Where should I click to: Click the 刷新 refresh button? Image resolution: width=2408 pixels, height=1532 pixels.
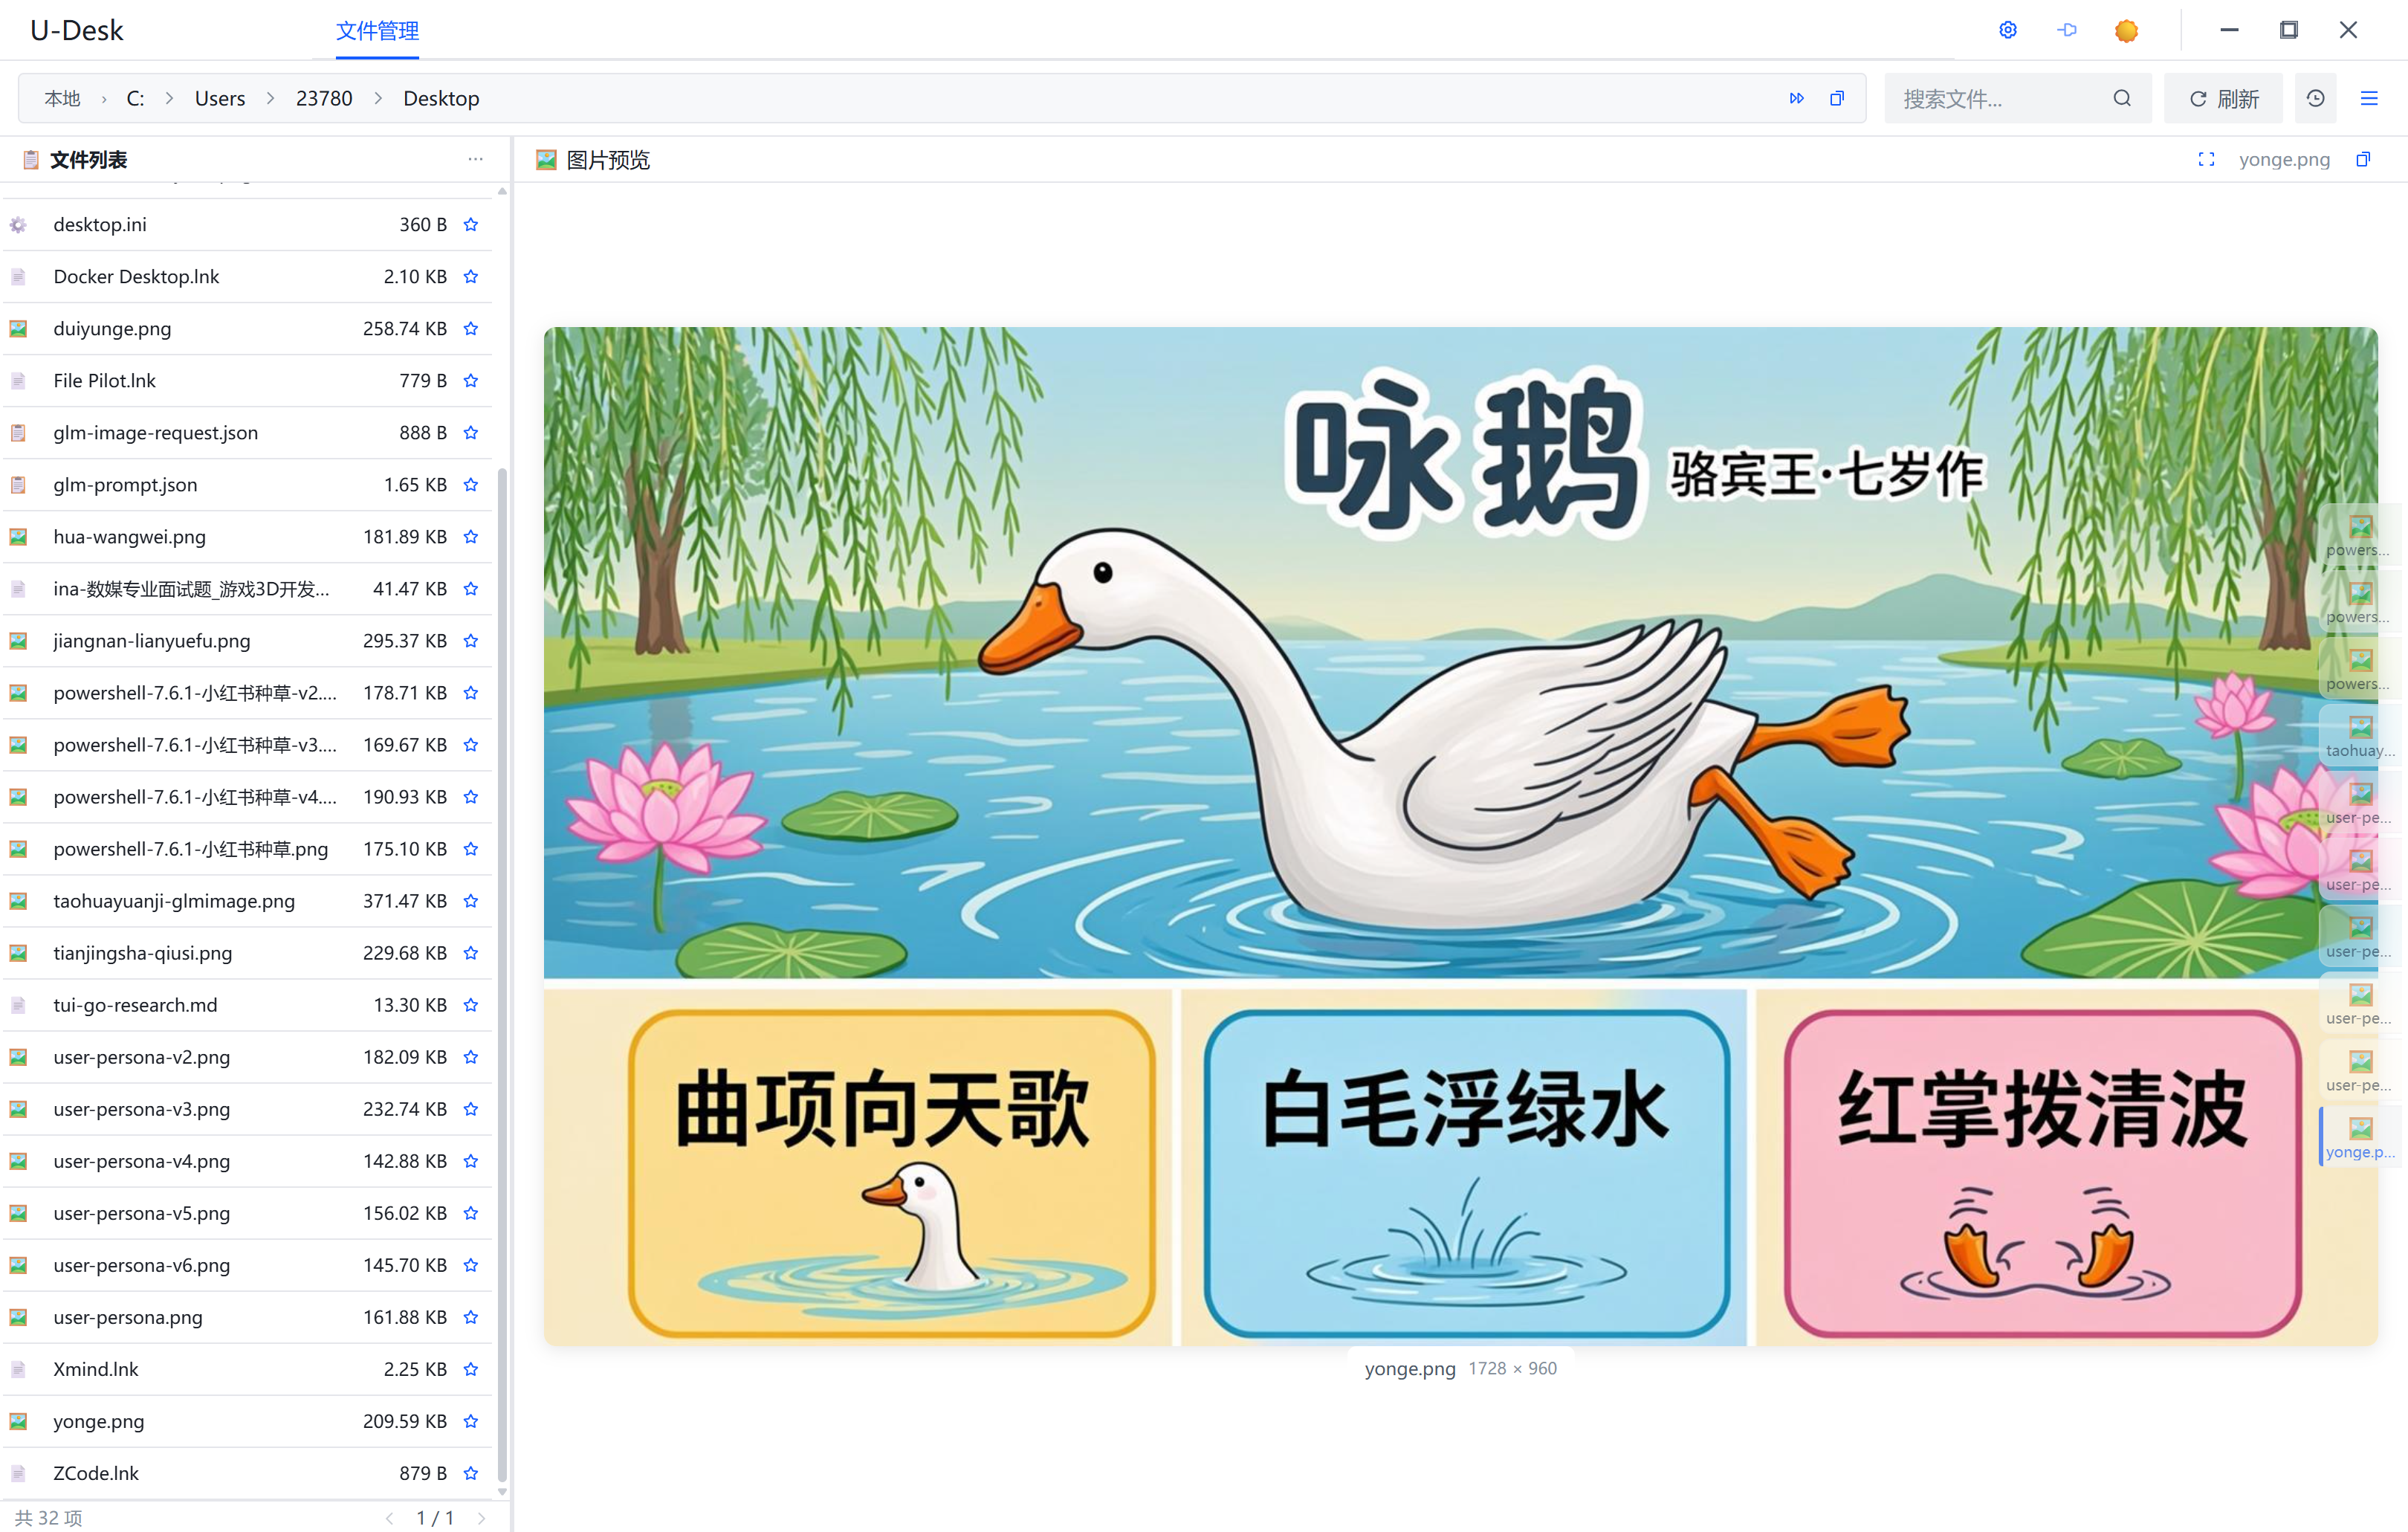pyautogui.click(x=2223, y=98)
